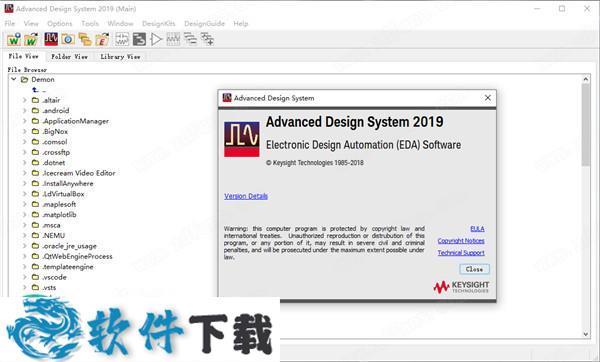Open the Help menu
The width and height of the screenshot is (600, 362).
pos(241,23)
